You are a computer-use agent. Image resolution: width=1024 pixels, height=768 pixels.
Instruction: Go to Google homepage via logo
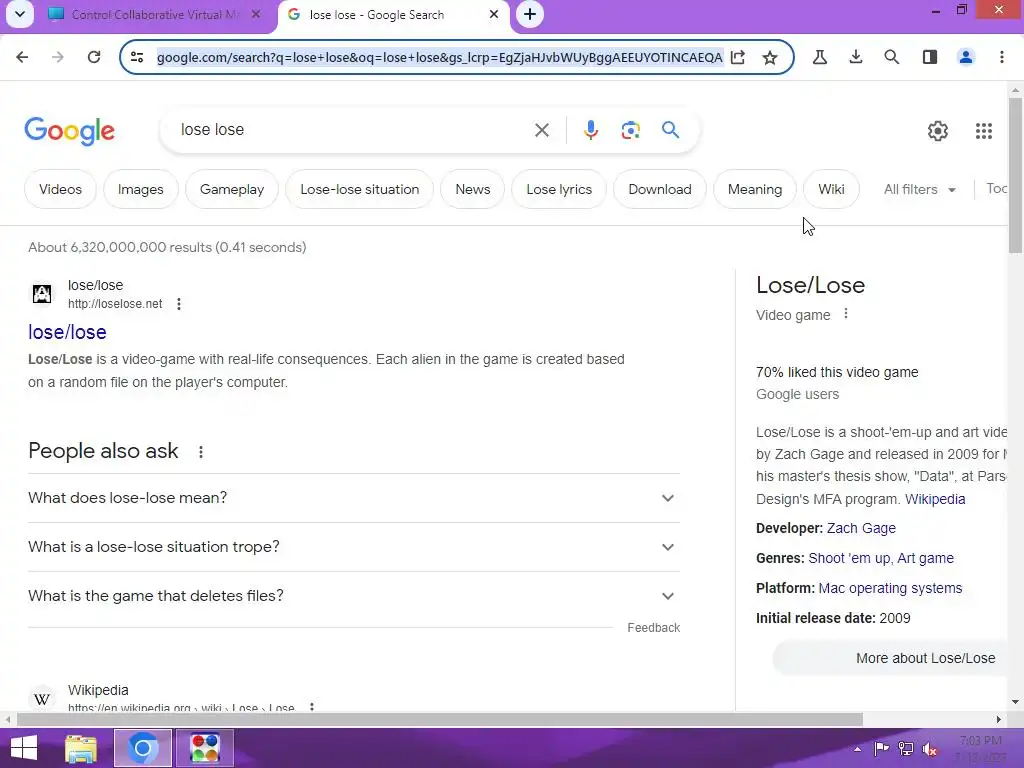[70, 131]
